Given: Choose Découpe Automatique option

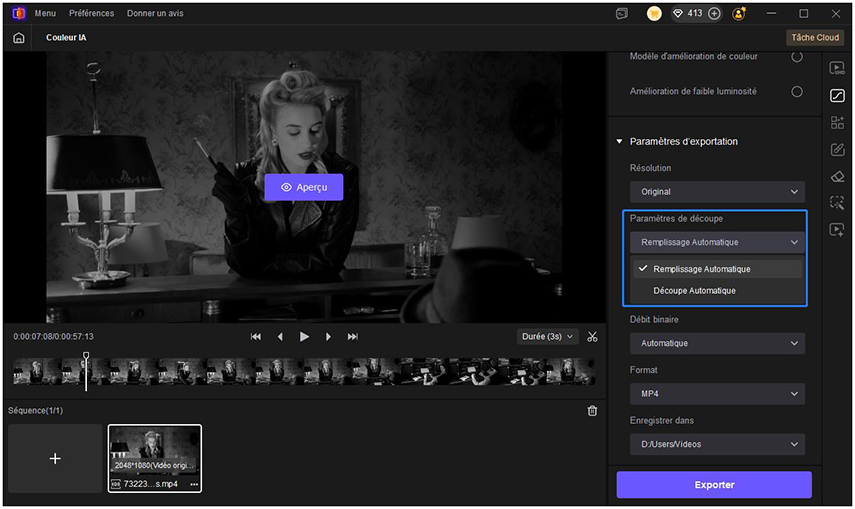Looking at the screenshot, I should (717, 291).
